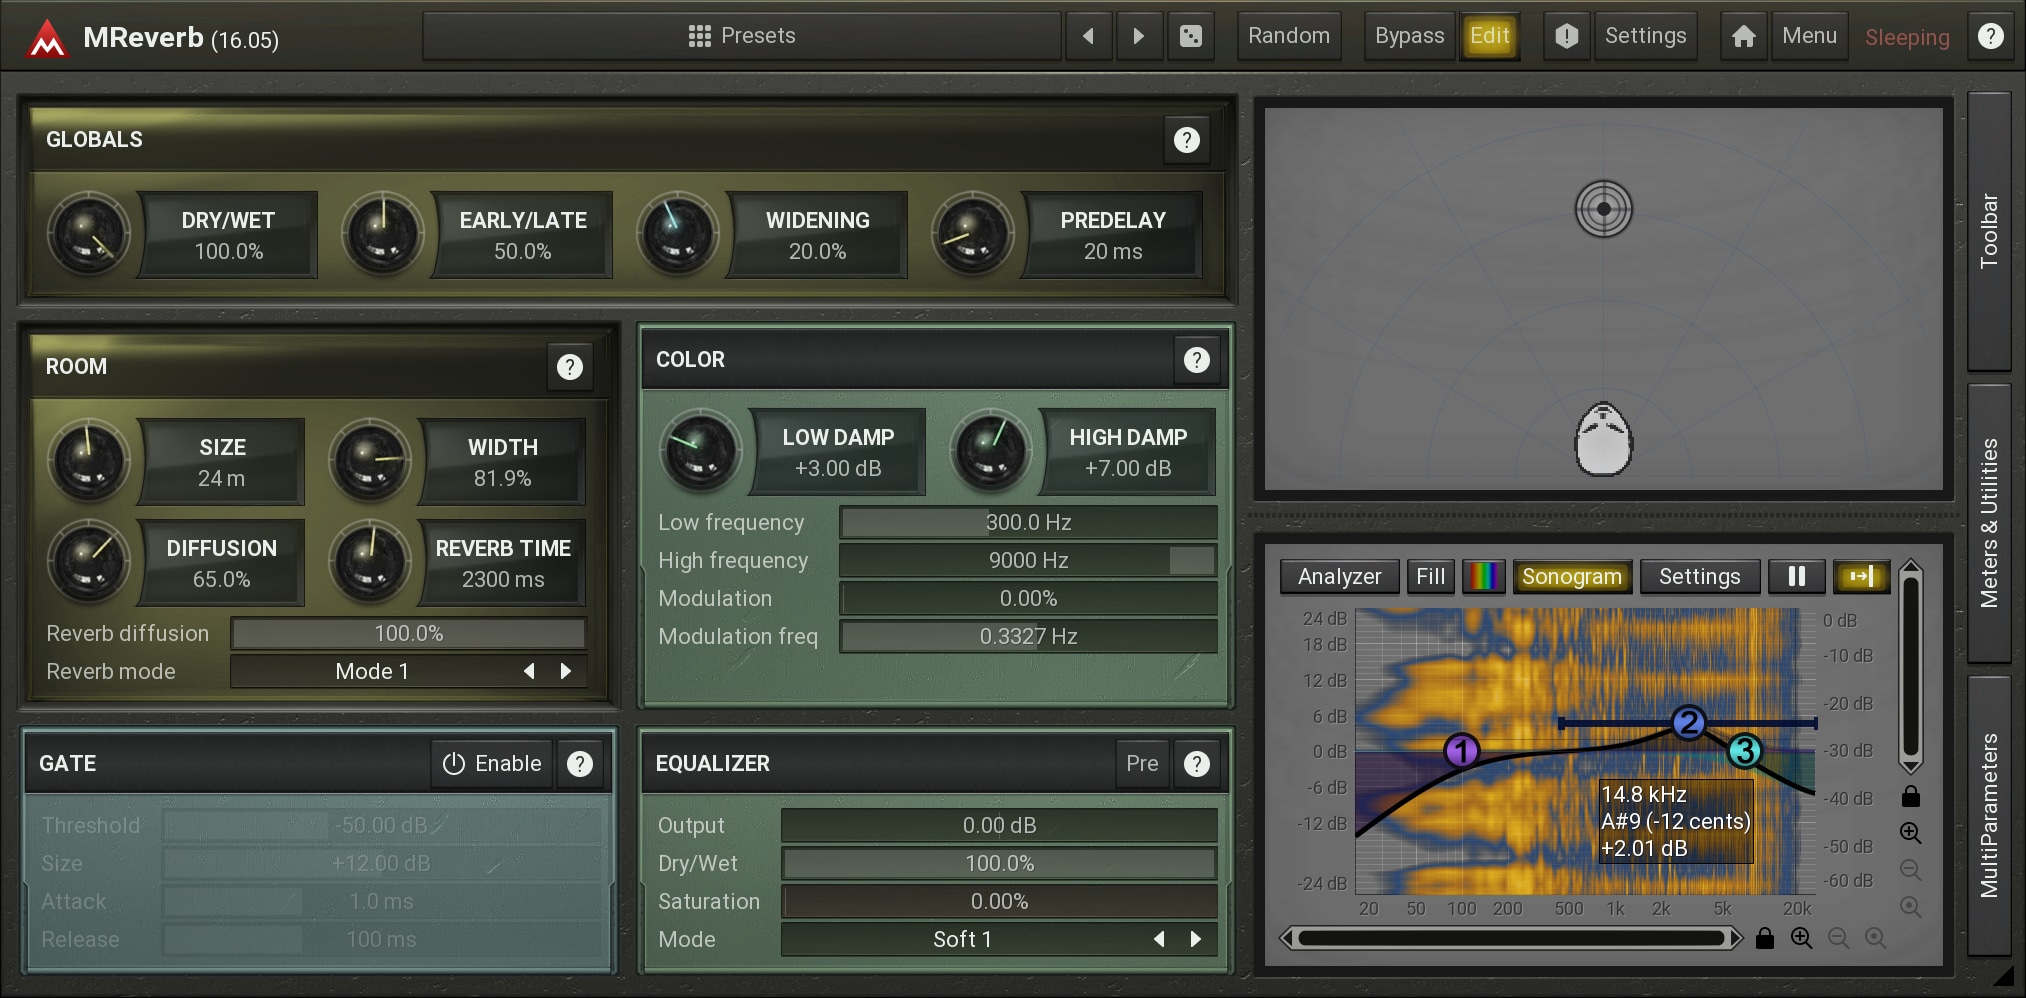Select next equalizer saturation Mode
The width and height of the screenshot is (2026, 998).
(1196, 939)
